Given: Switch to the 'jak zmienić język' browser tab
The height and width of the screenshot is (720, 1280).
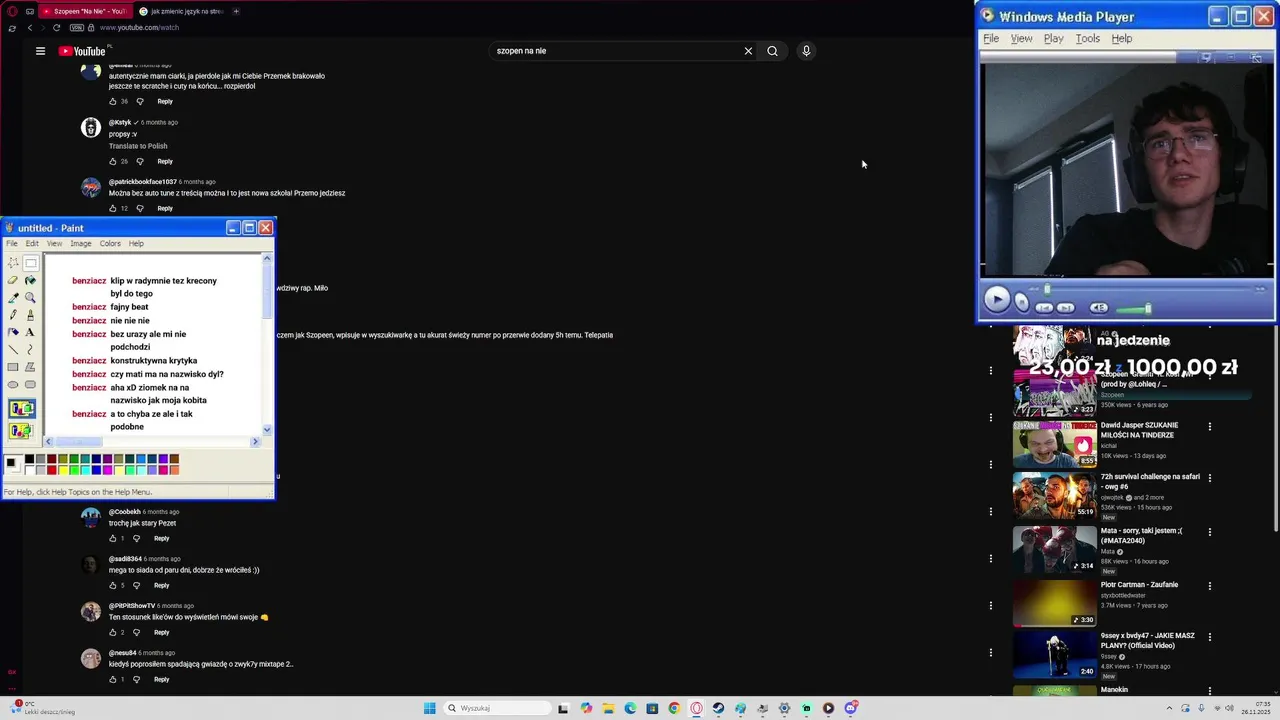Looking at the screenshot, I should [181, 11].
